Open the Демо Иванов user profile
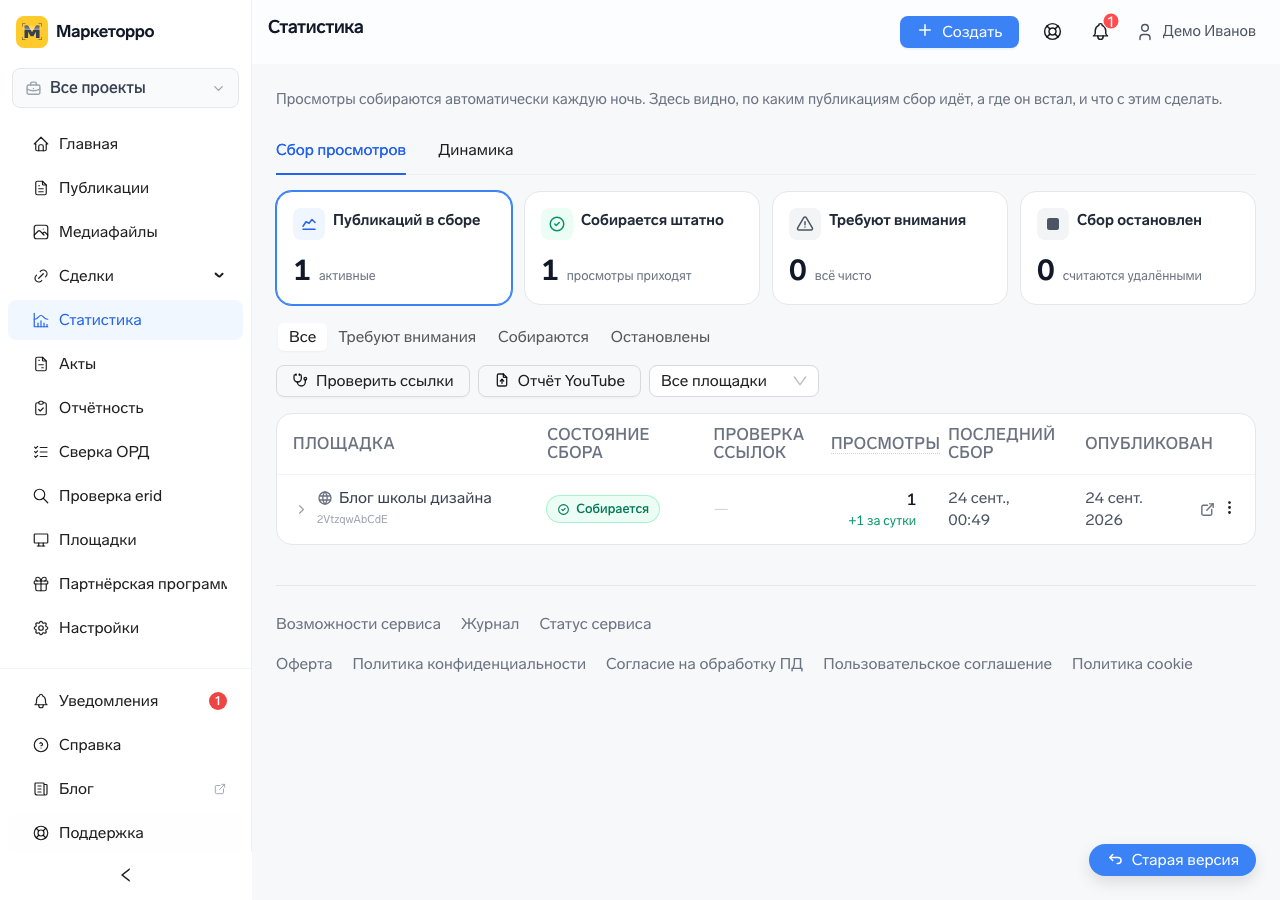This screenshot has width=1280, height=900. coord(1196,32)
